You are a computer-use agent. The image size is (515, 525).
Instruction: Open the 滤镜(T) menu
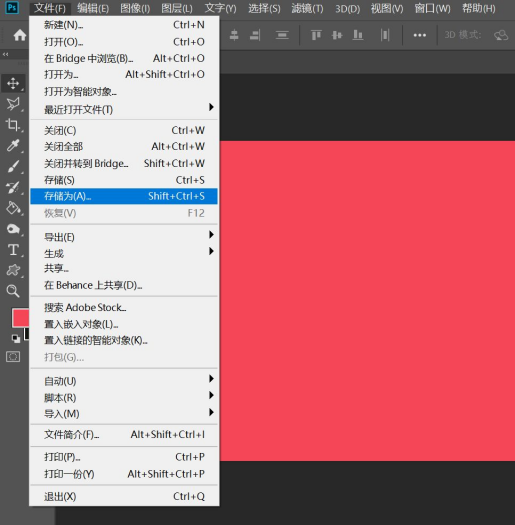pos(307,8)
